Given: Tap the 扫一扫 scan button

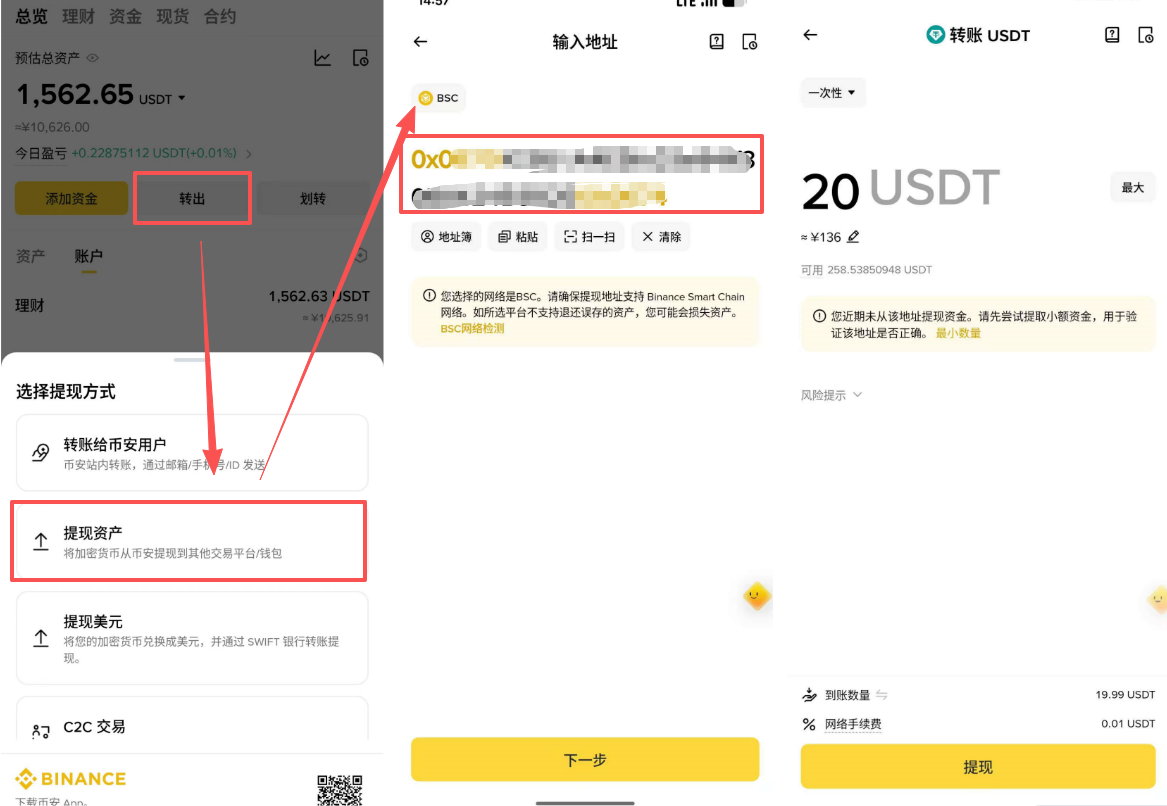Looking at the screenshot, I should 589,237.
